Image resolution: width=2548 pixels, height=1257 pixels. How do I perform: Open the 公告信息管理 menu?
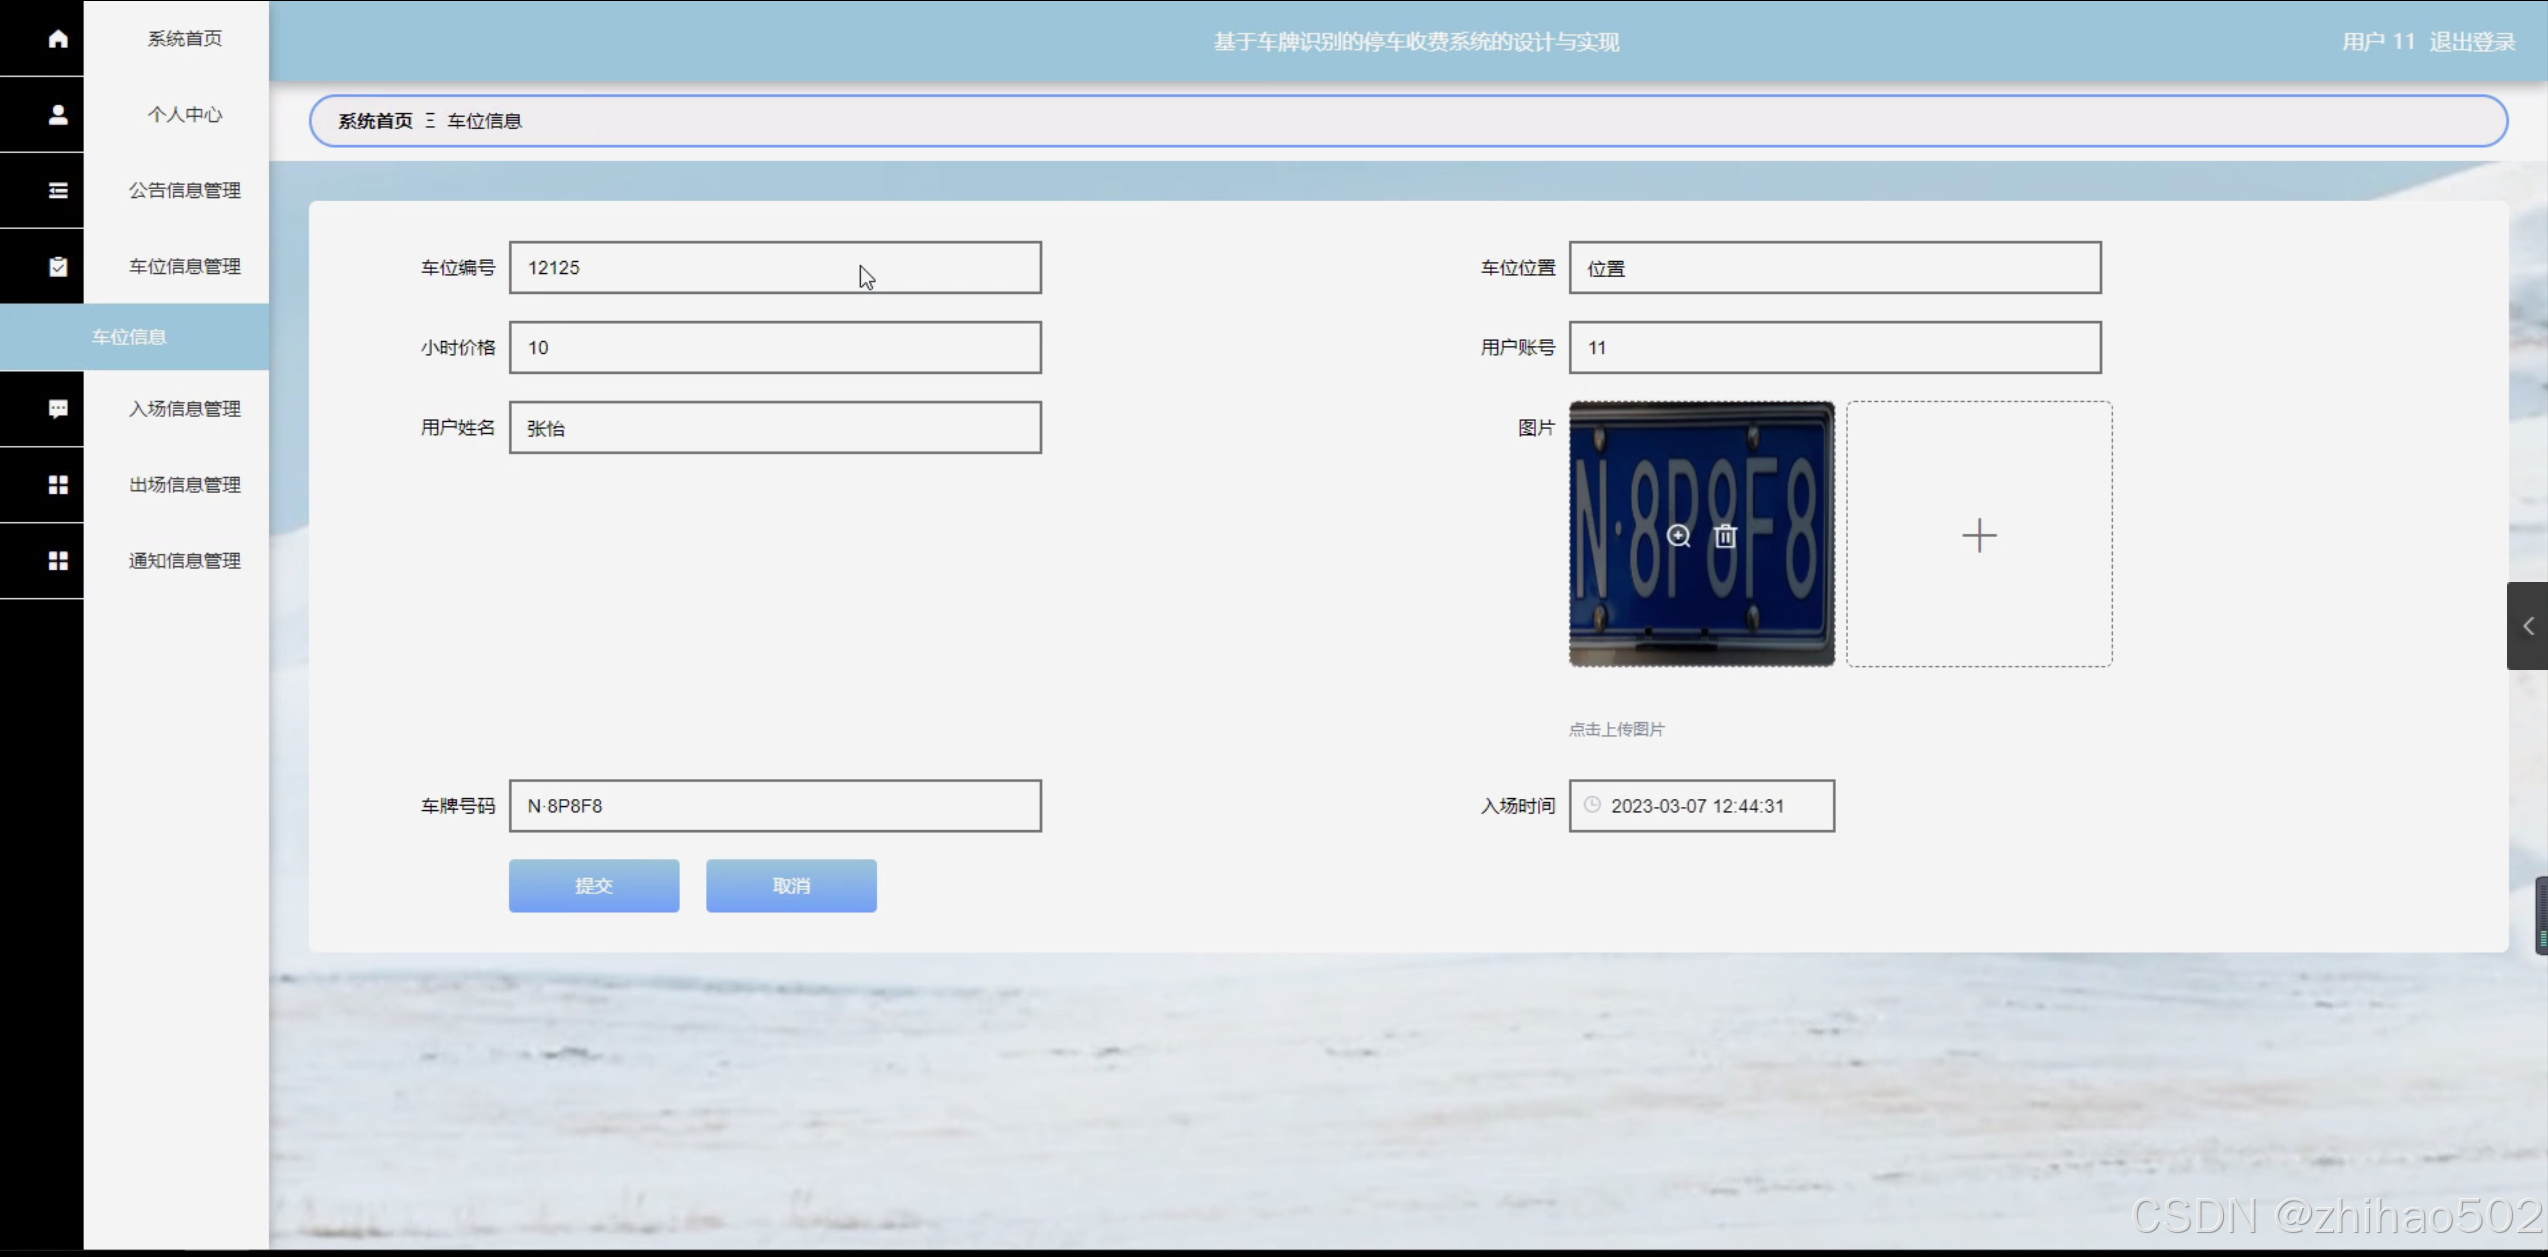[x=185, y=190]
